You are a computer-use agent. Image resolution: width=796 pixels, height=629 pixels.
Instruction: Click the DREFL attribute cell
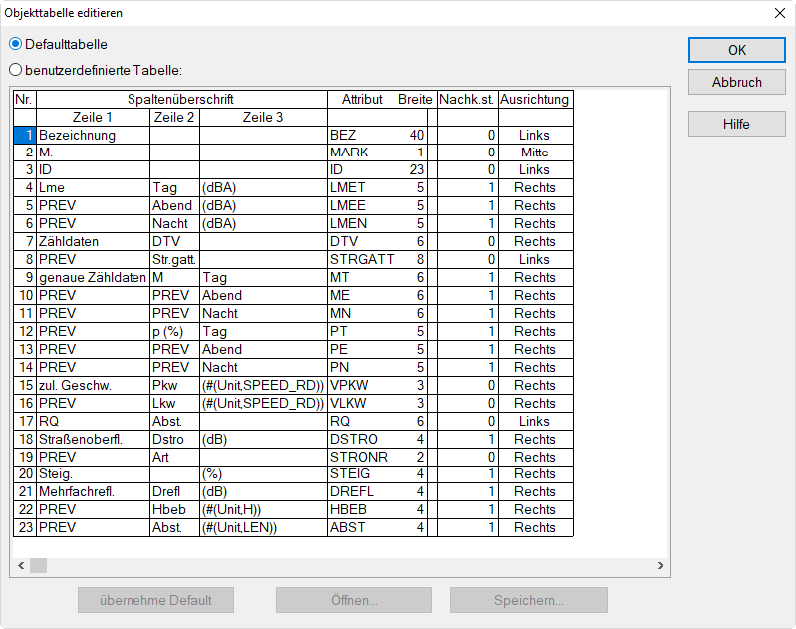click(x=377, y=491)
